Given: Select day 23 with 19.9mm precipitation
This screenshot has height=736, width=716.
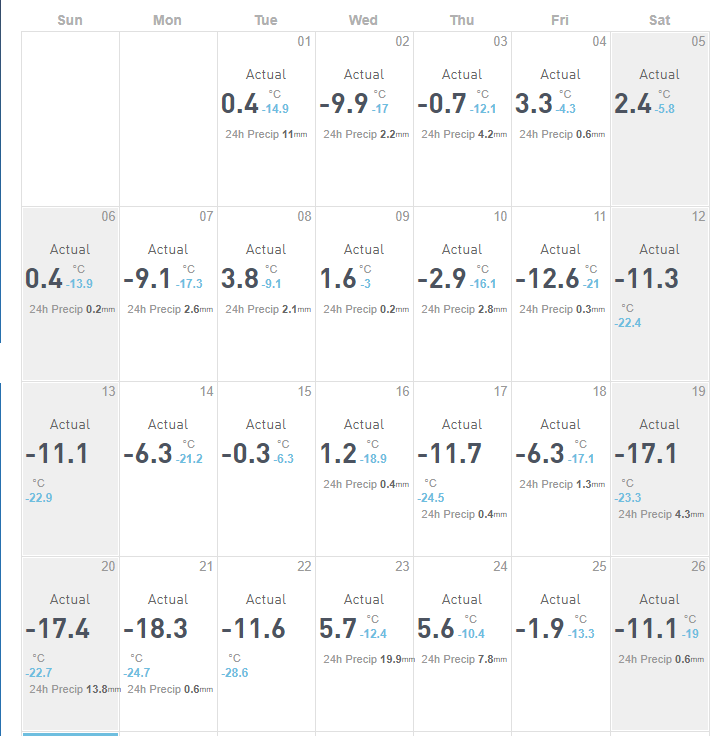Looking at the screenshot, I should (364, 644).
